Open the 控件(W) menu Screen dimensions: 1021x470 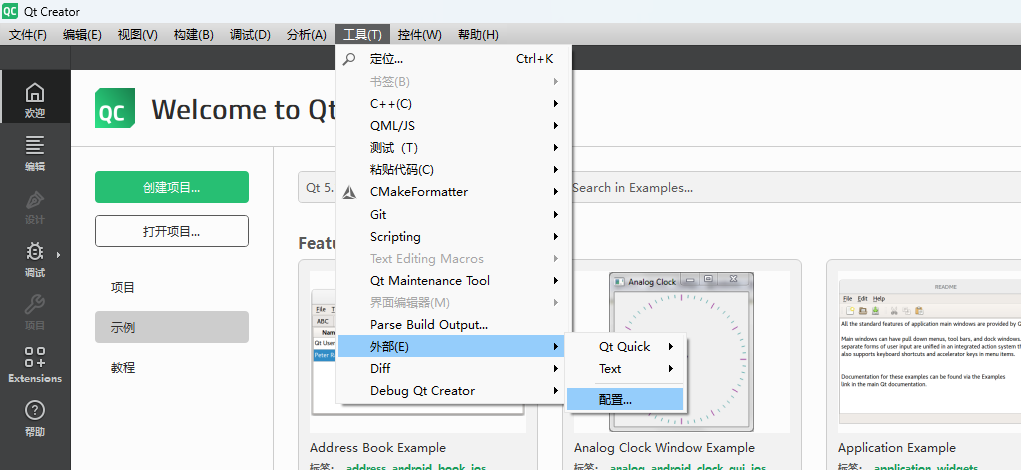[x=419, y=35]
